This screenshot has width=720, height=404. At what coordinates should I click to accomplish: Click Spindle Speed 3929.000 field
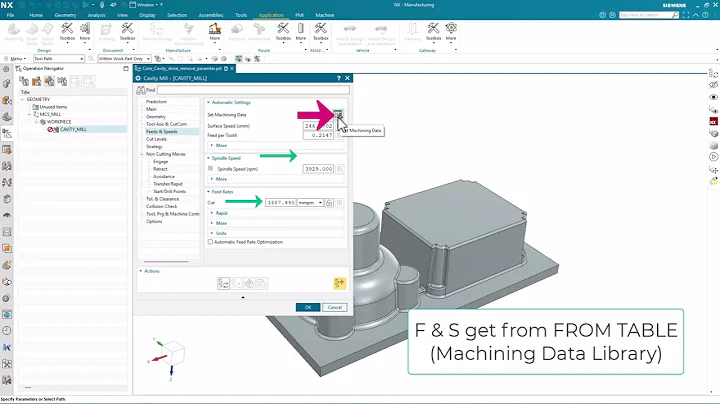pos(318,169)
